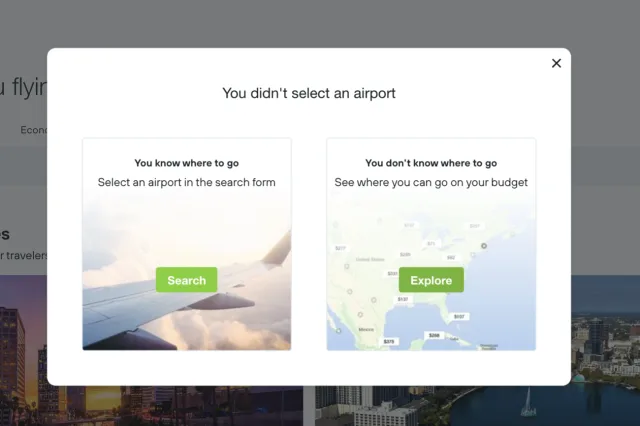640x426 pixels.
Task: Select the $375 price tag near Mexico
Action: coord(389,342)
